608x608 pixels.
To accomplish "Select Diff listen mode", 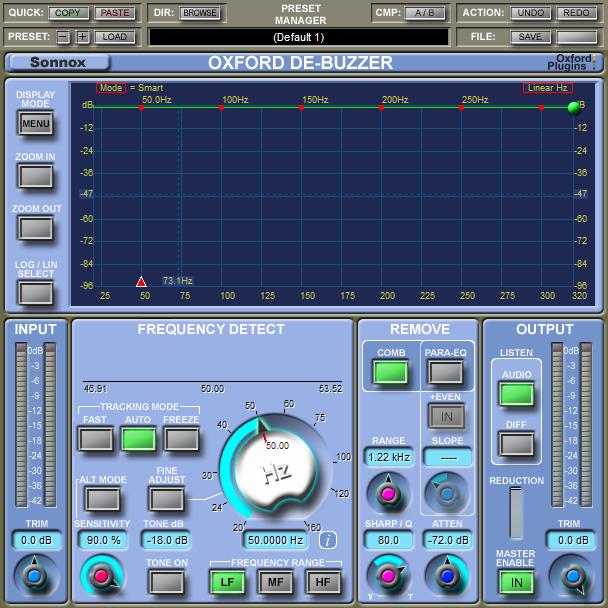I will point(516,444).
